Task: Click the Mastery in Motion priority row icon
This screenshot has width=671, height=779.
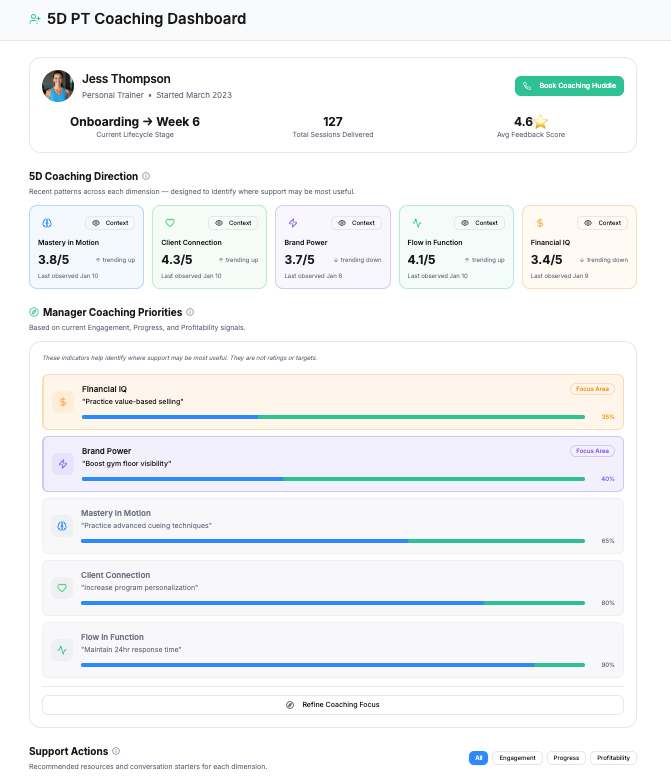Action: (62, 526)
